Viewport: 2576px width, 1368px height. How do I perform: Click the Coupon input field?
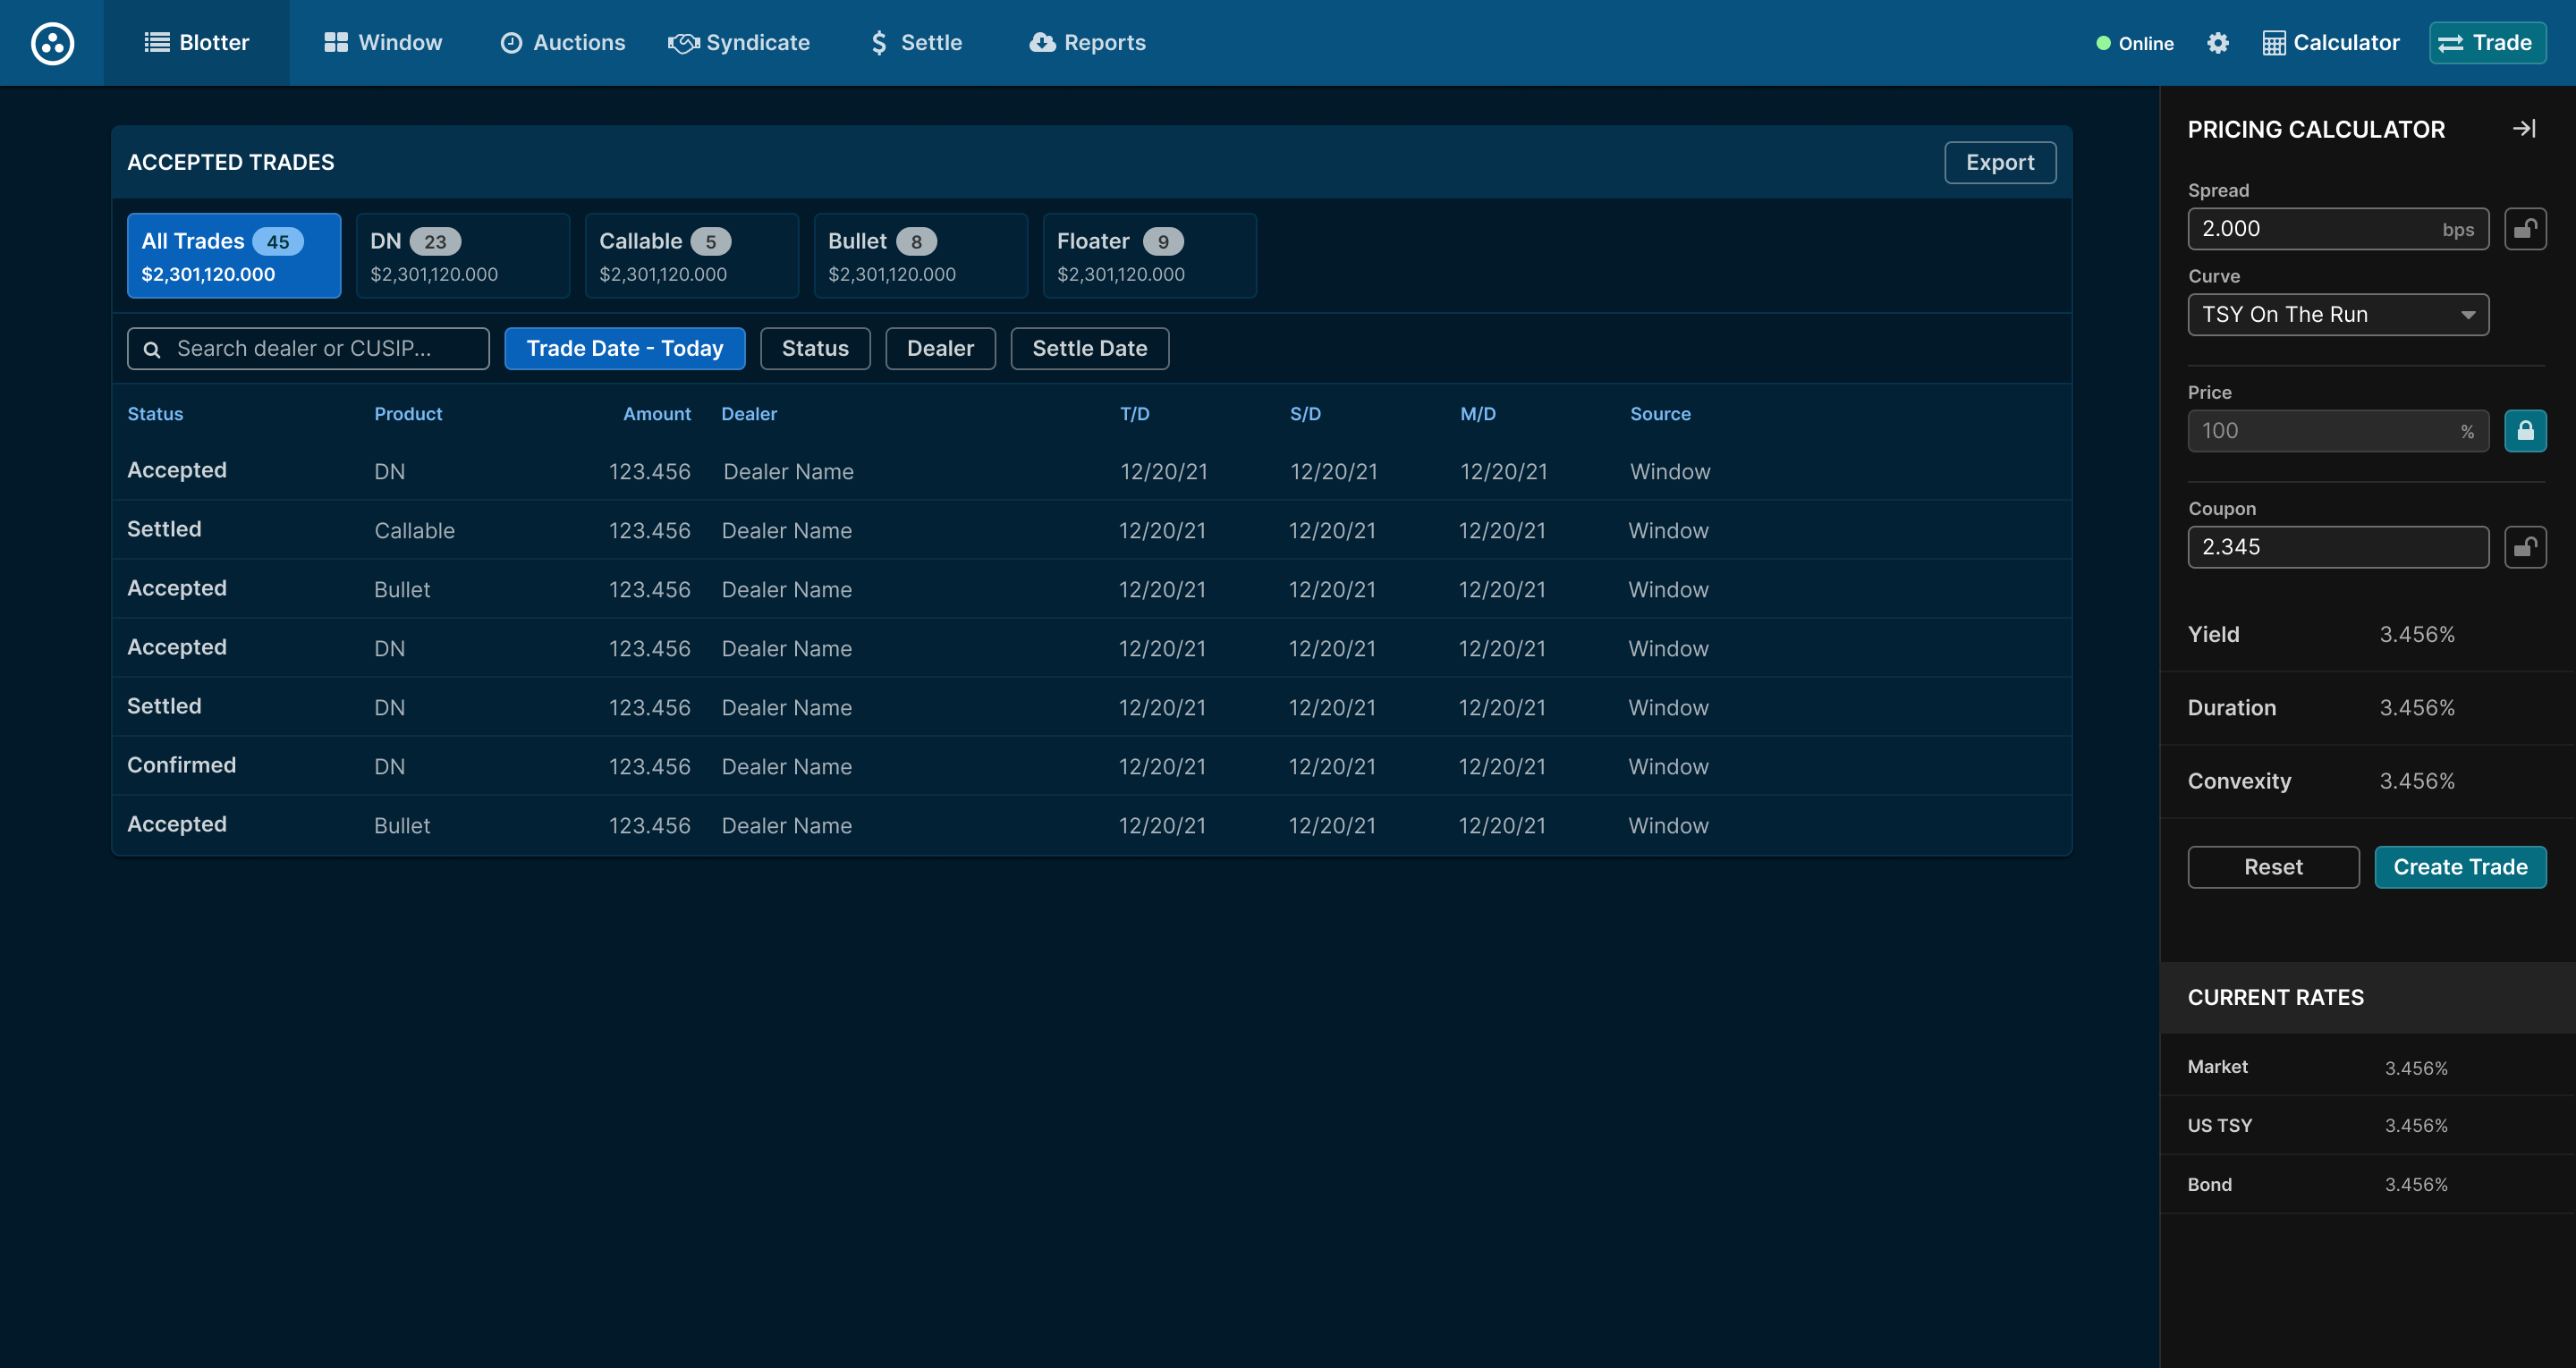click(2338, 547)
